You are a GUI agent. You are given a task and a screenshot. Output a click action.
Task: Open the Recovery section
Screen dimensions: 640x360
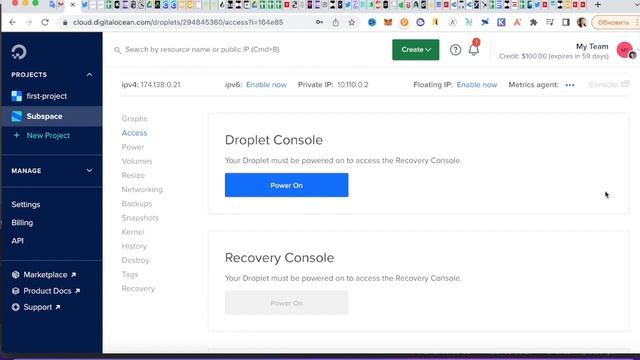pos(138,289)
